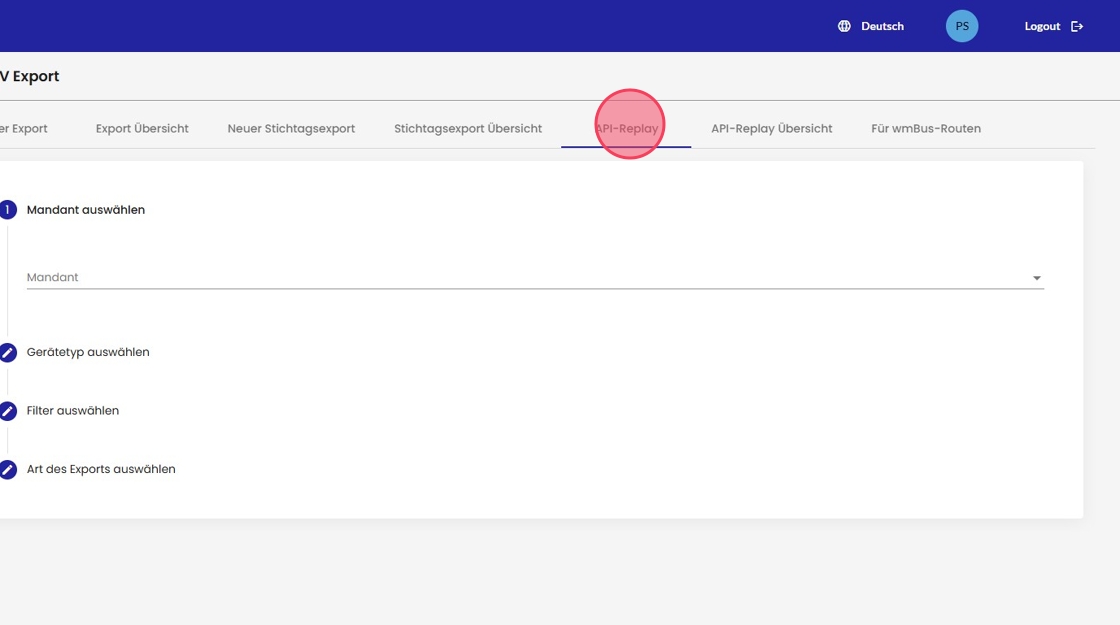Click the Mandant auswählen step heading
The image size is (1120, 625).
(86, 210)
